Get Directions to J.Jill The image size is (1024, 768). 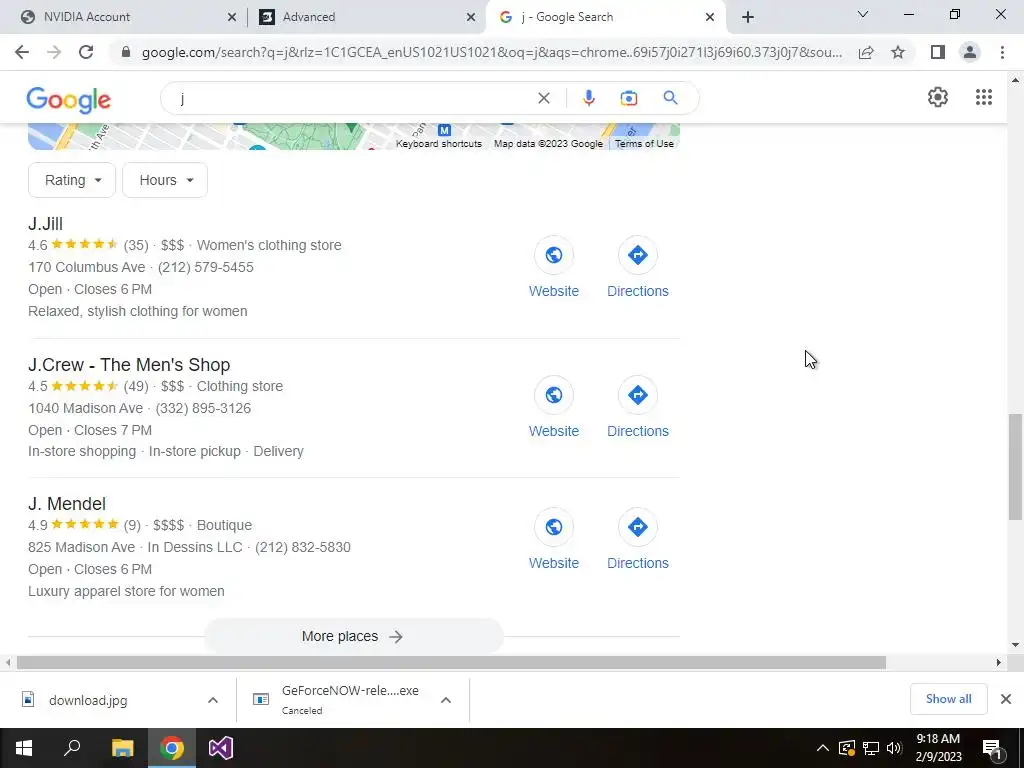pos(637,255)
